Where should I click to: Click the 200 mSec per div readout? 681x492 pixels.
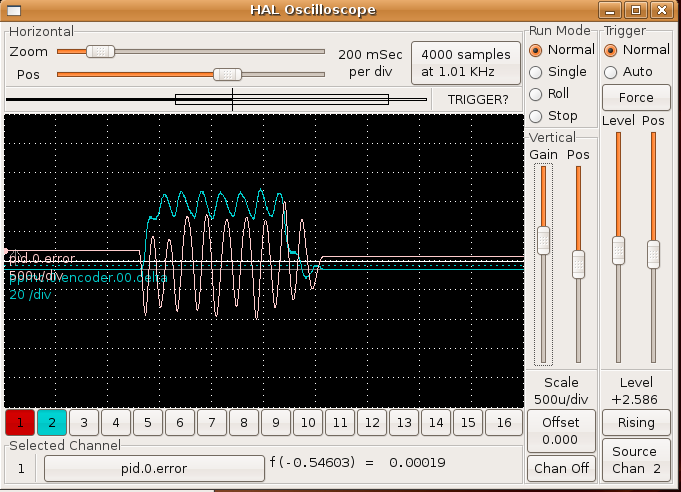(370, 63)
